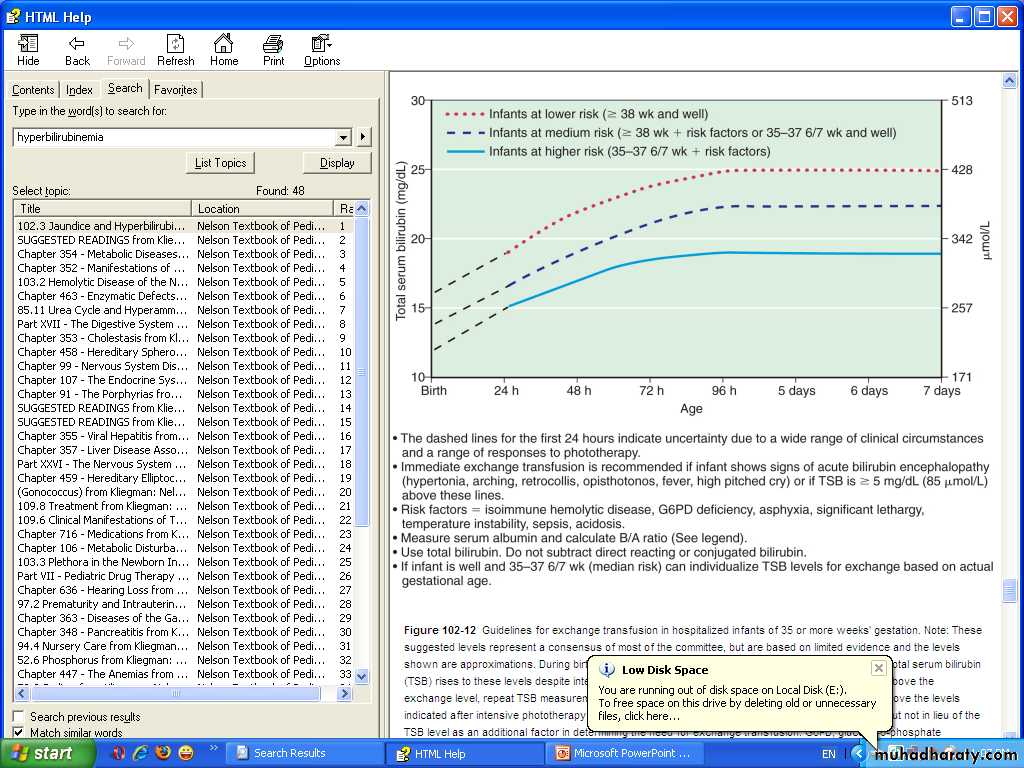1024x768 pixels.
Task: Open Internet Explorer from quick launch
Action: click(x=140, y=753)
